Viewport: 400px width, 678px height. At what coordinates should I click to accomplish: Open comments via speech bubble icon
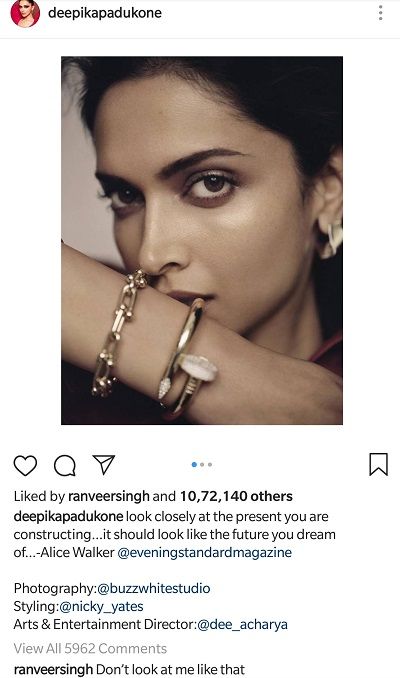click(x=65, y=465)
